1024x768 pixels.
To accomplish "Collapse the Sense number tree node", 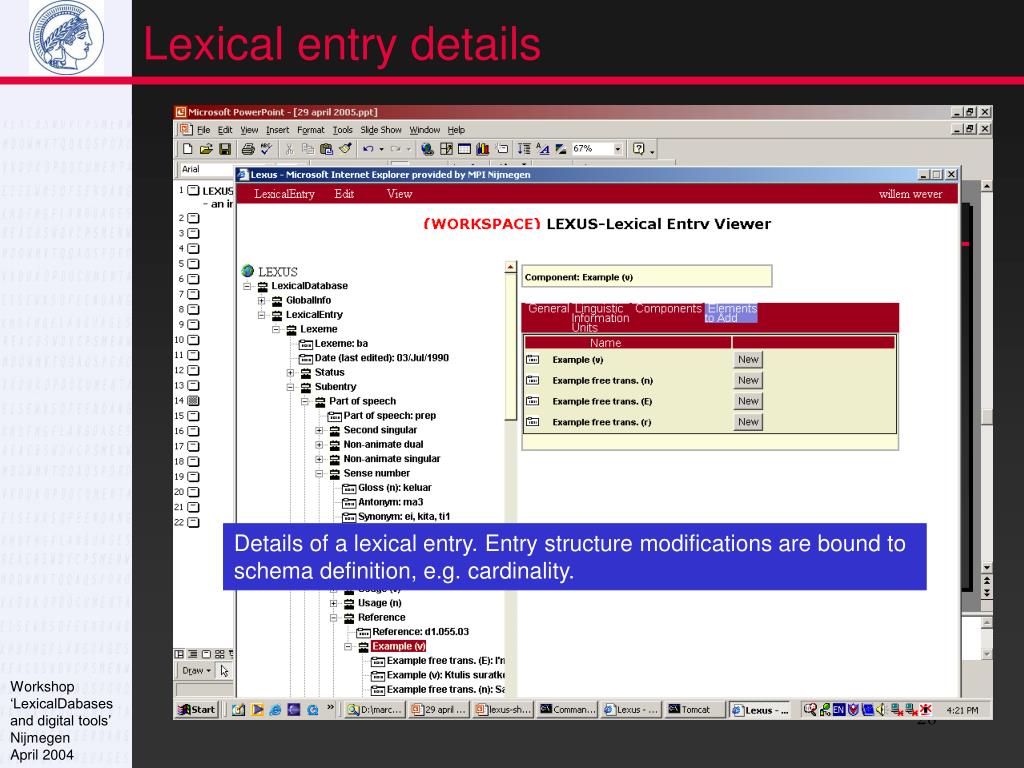I will click(x=319, y=473).
